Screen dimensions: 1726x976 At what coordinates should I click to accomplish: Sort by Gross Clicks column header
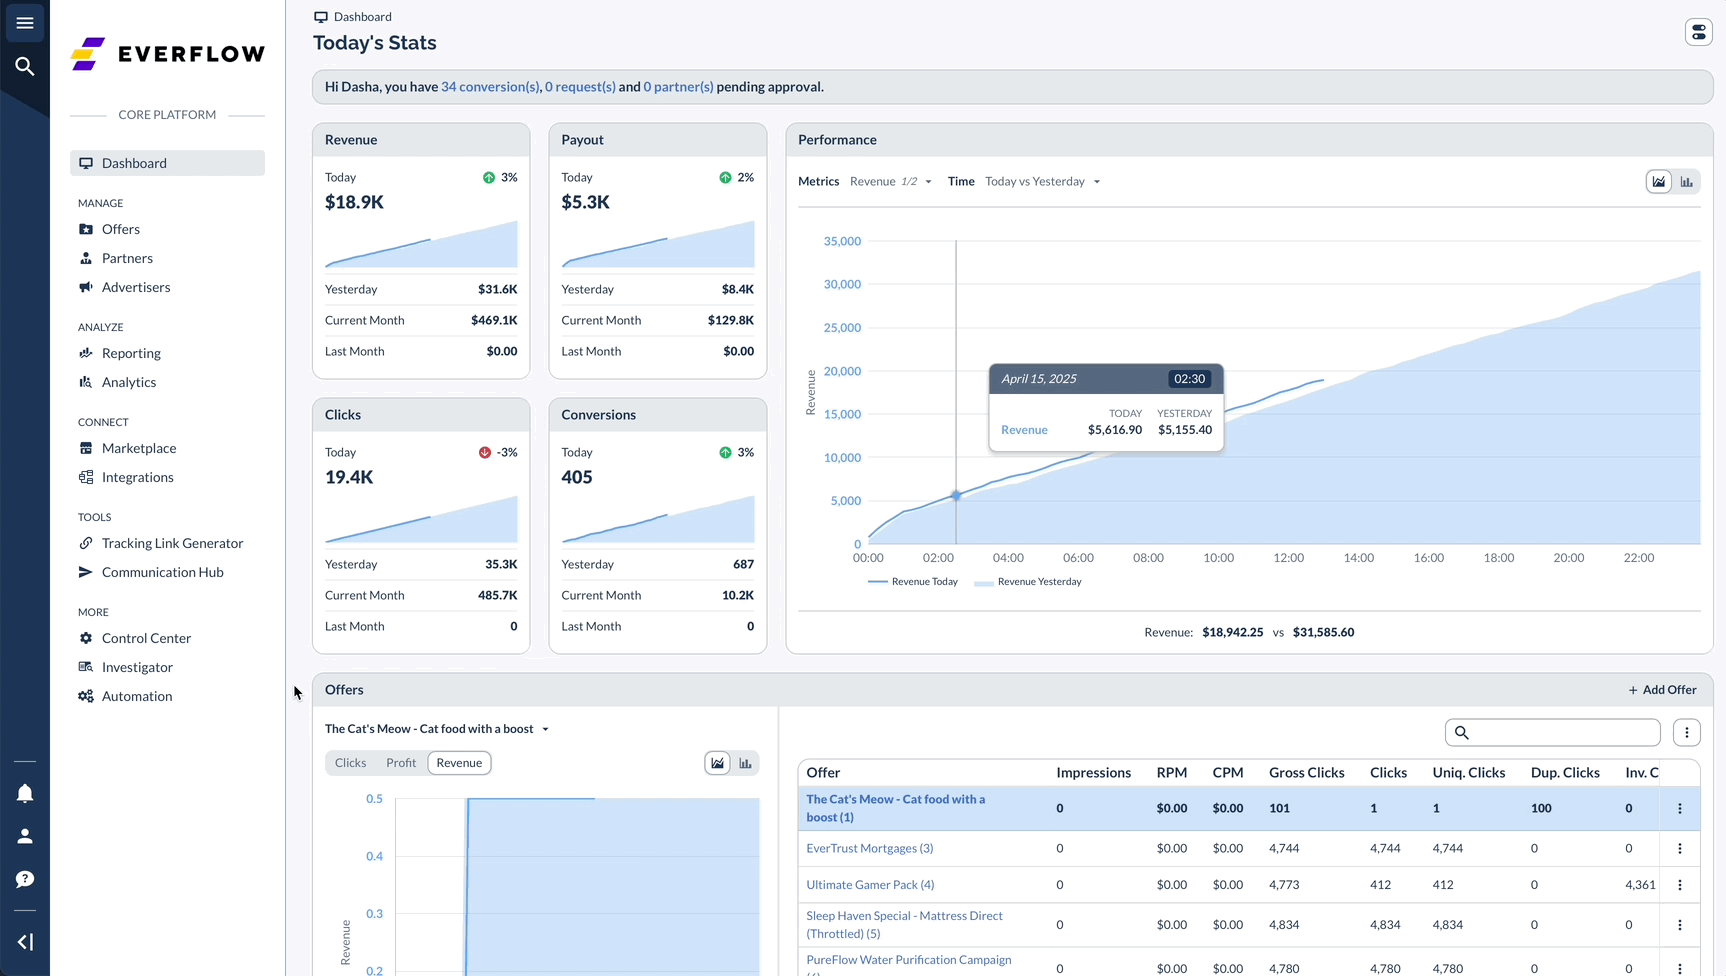click(x=1306, y=773)
